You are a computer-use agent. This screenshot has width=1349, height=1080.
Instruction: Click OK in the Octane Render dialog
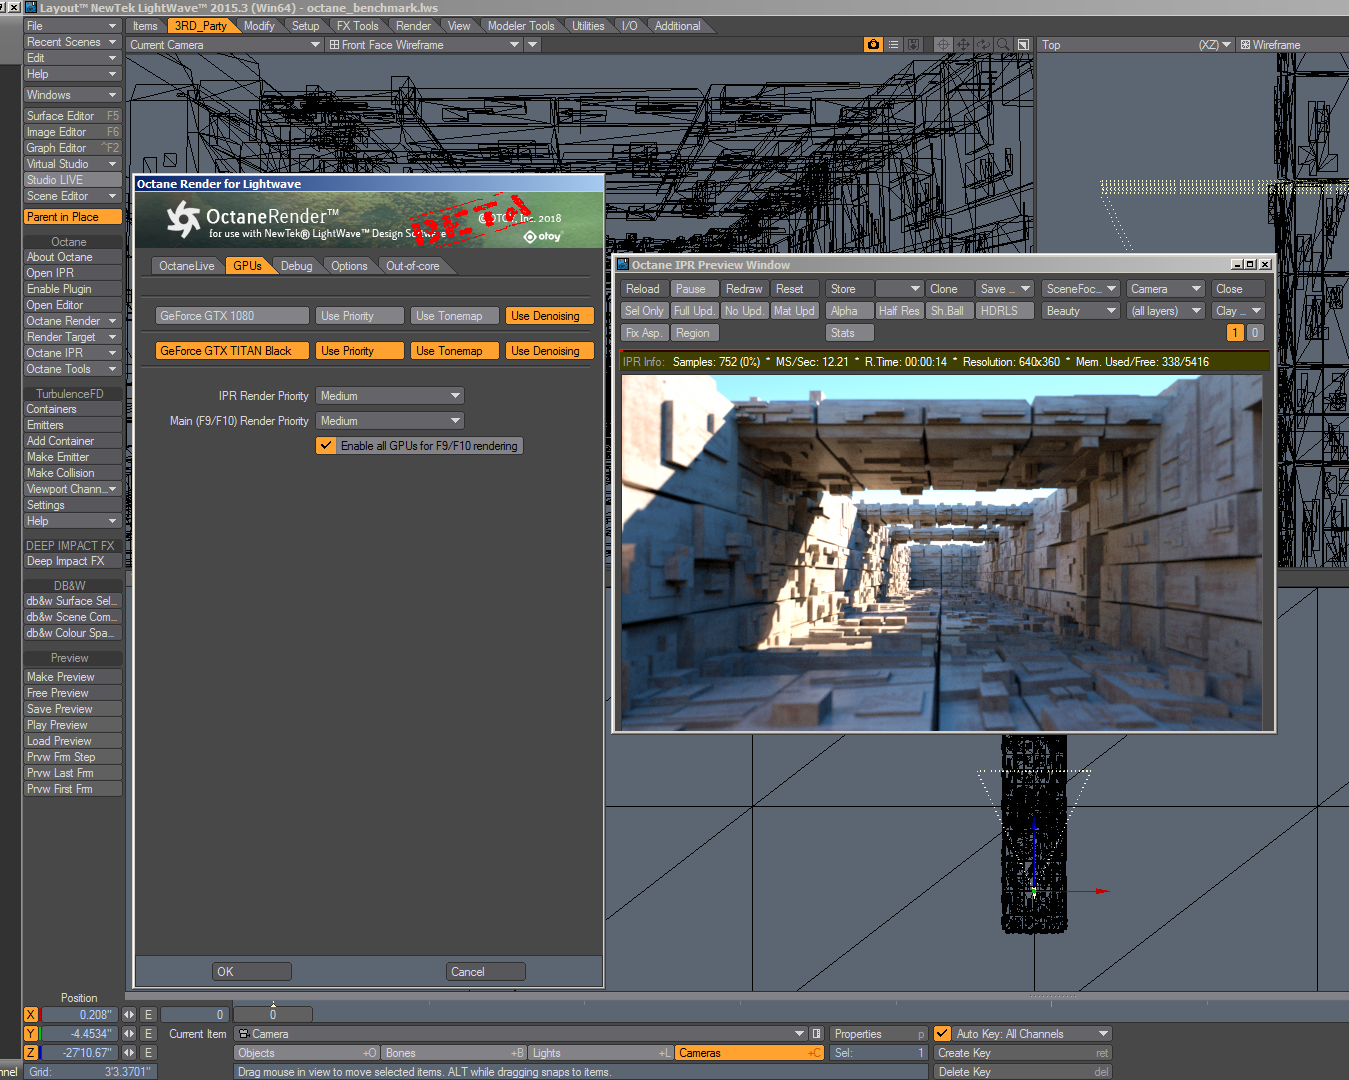252,971
